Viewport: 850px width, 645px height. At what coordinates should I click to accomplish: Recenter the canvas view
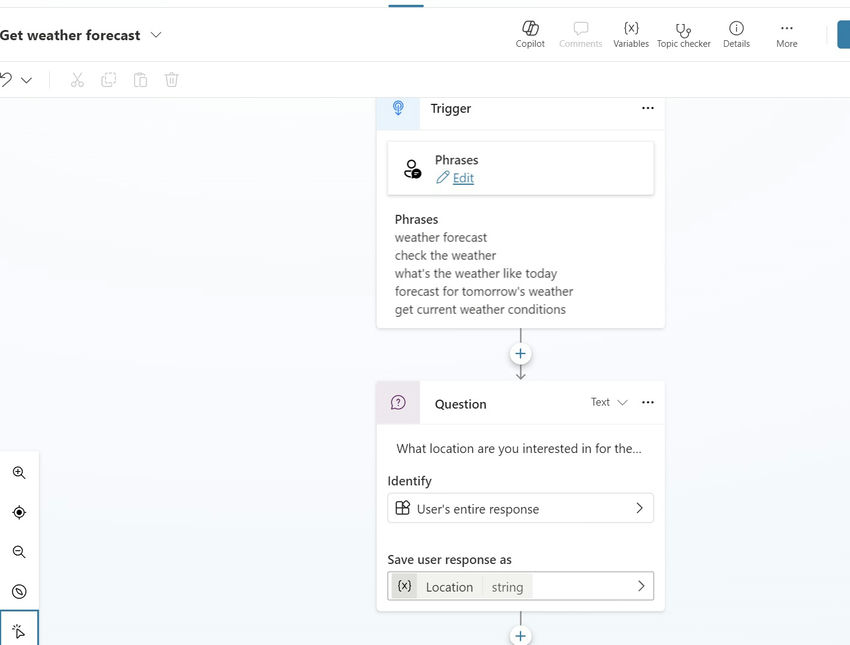click(19, 512)
